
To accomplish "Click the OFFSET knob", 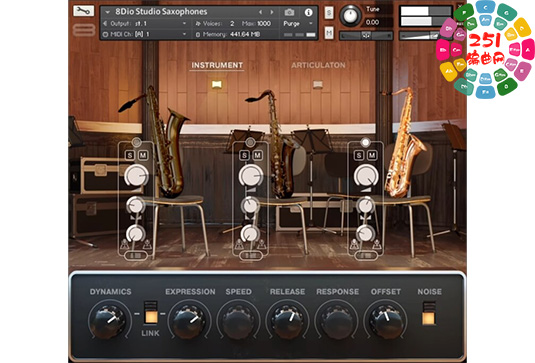I will pos(386,321).
